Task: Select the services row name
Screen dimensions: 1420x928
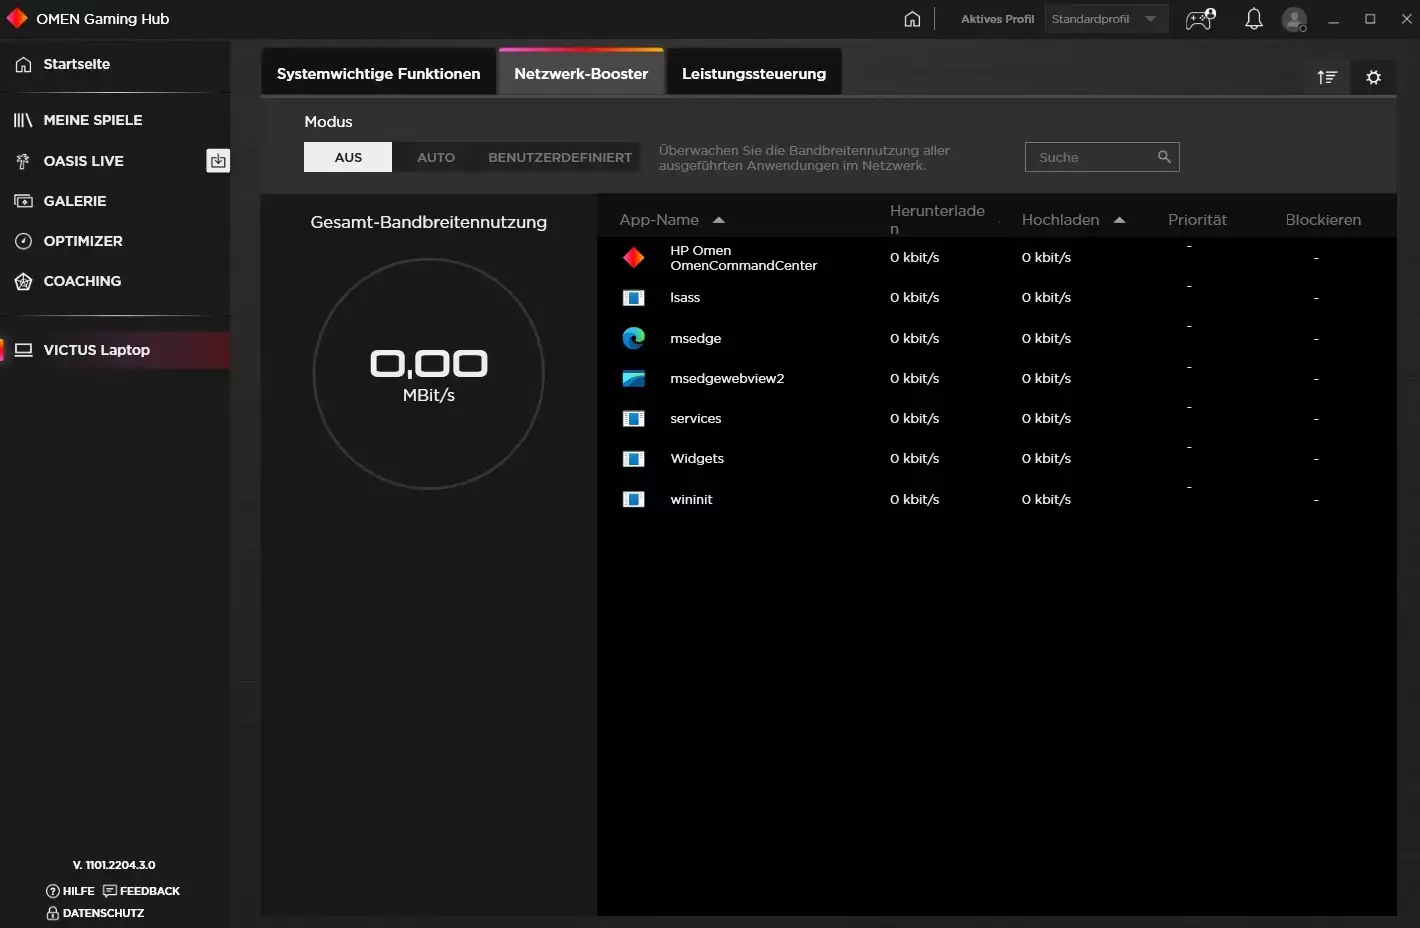Action: click(696, 419)
